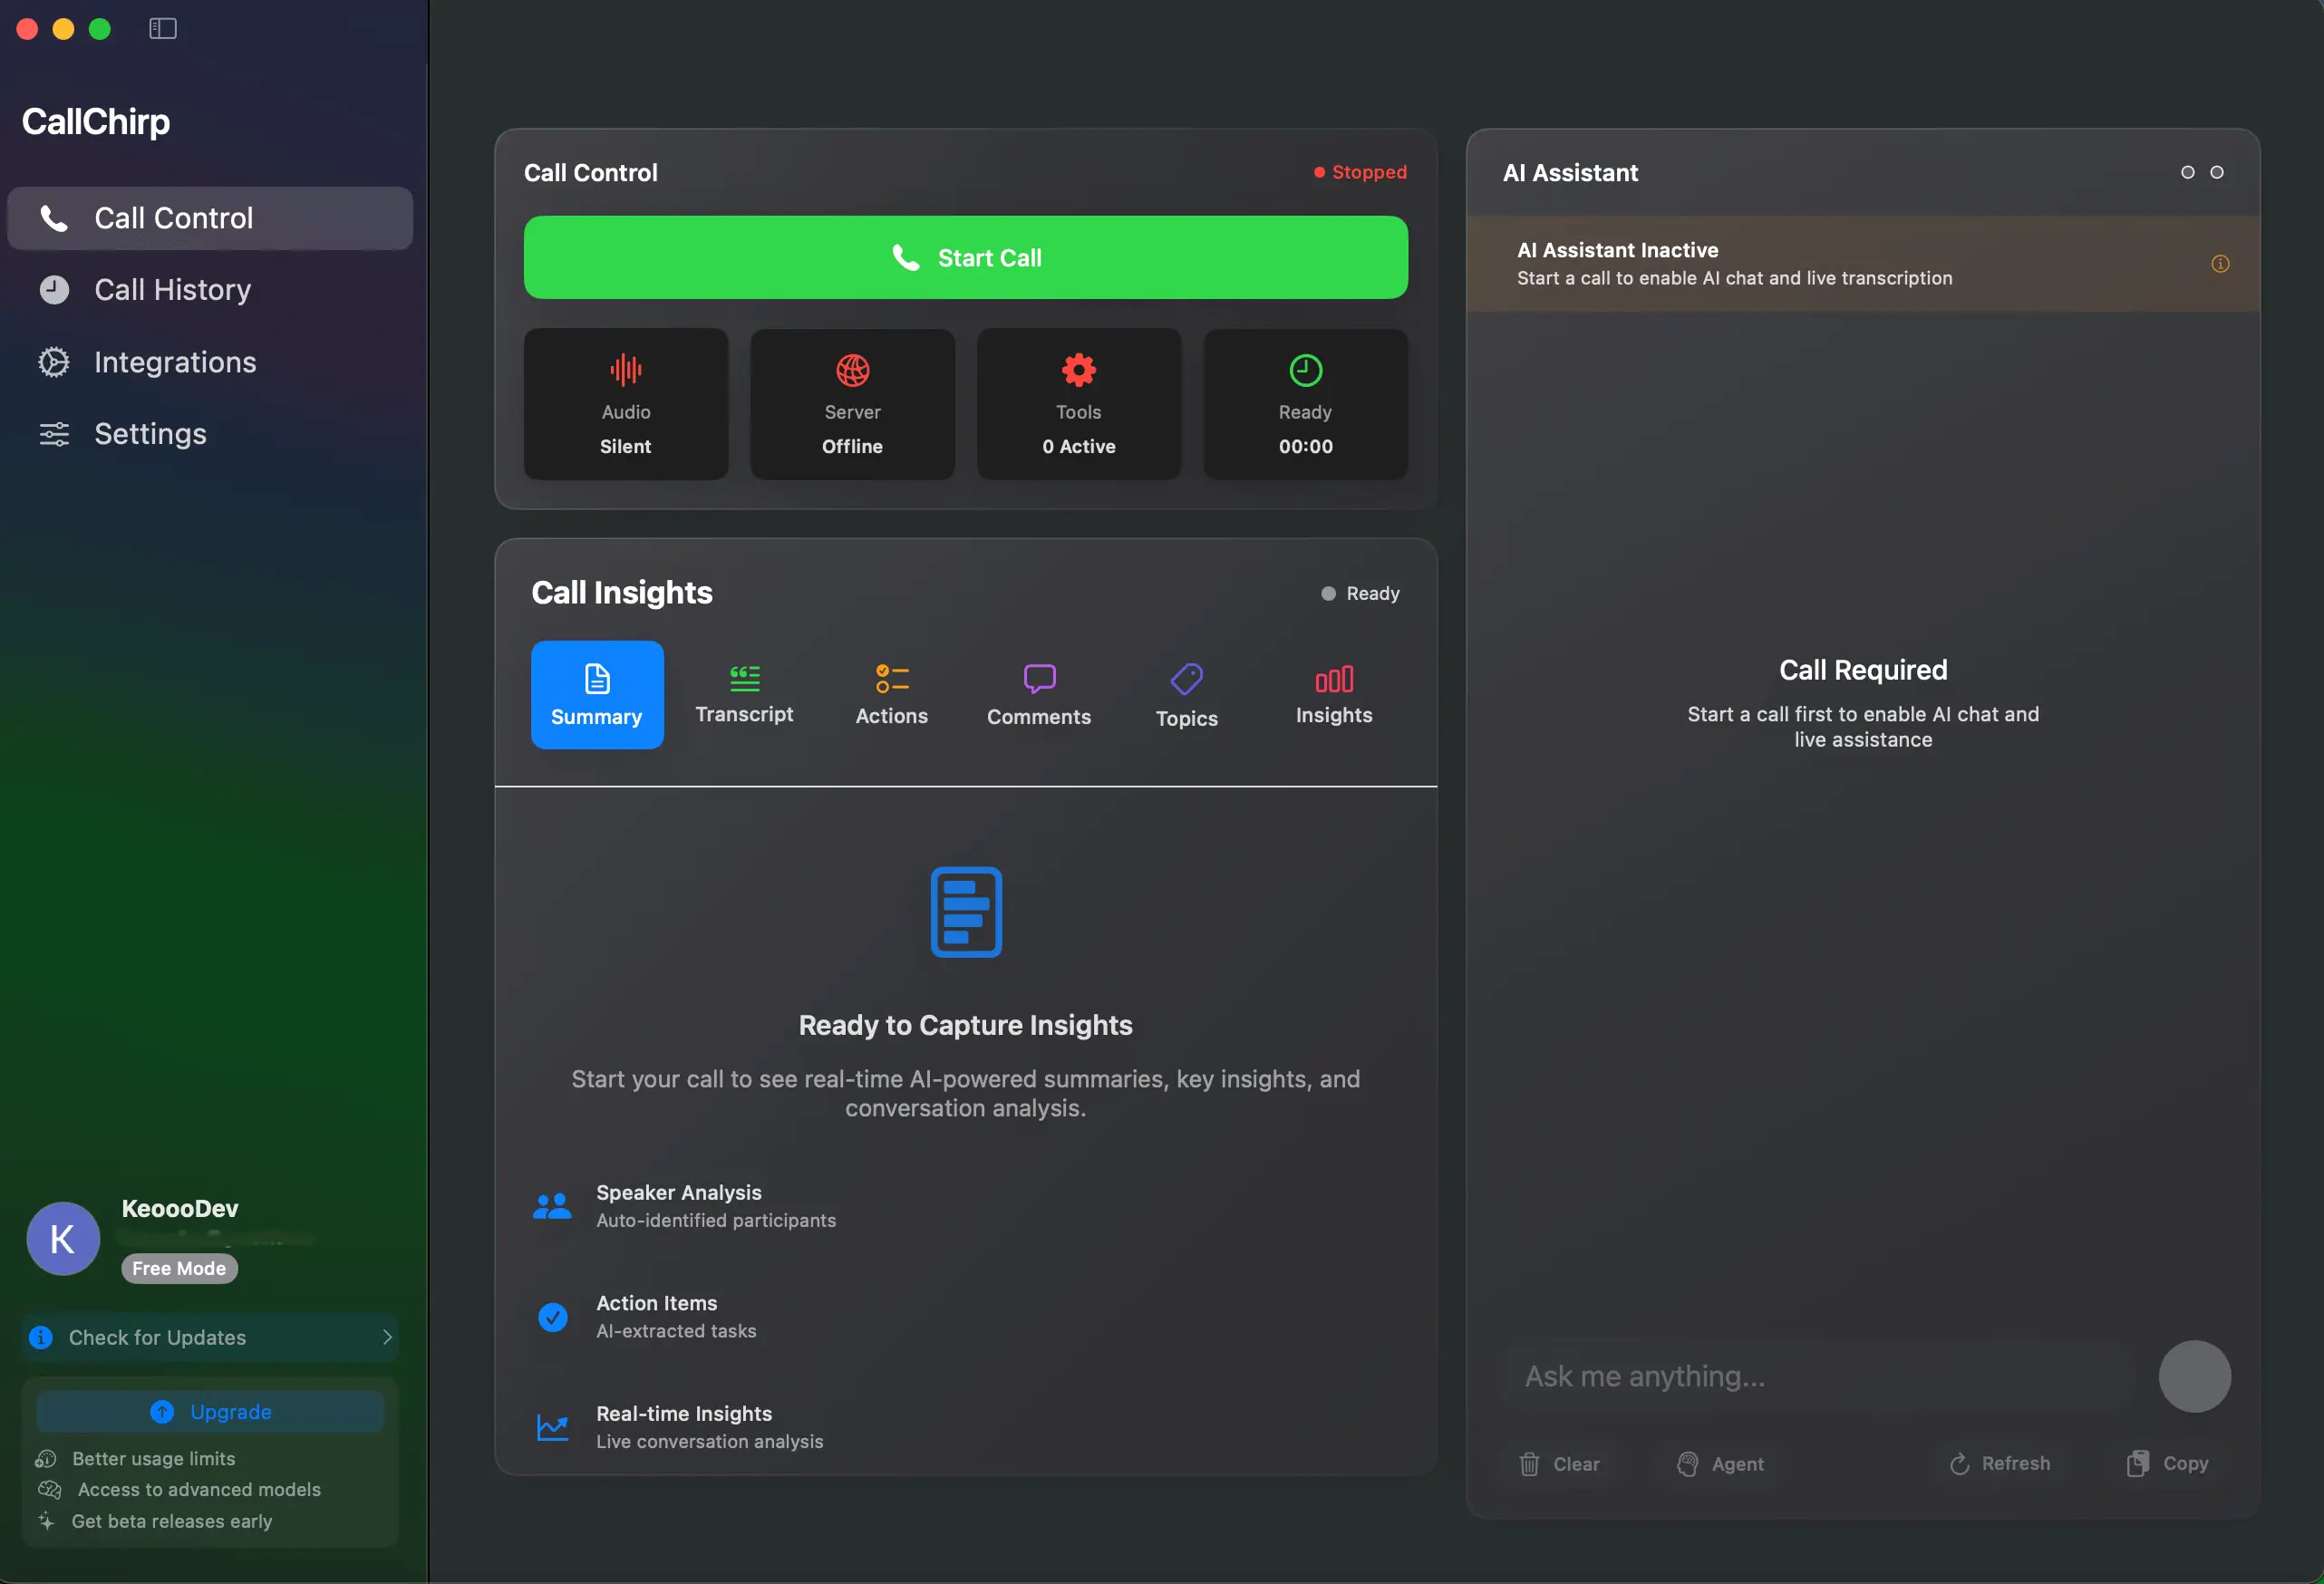
Task: Select the Topics view
Action: click(1186, 694)
